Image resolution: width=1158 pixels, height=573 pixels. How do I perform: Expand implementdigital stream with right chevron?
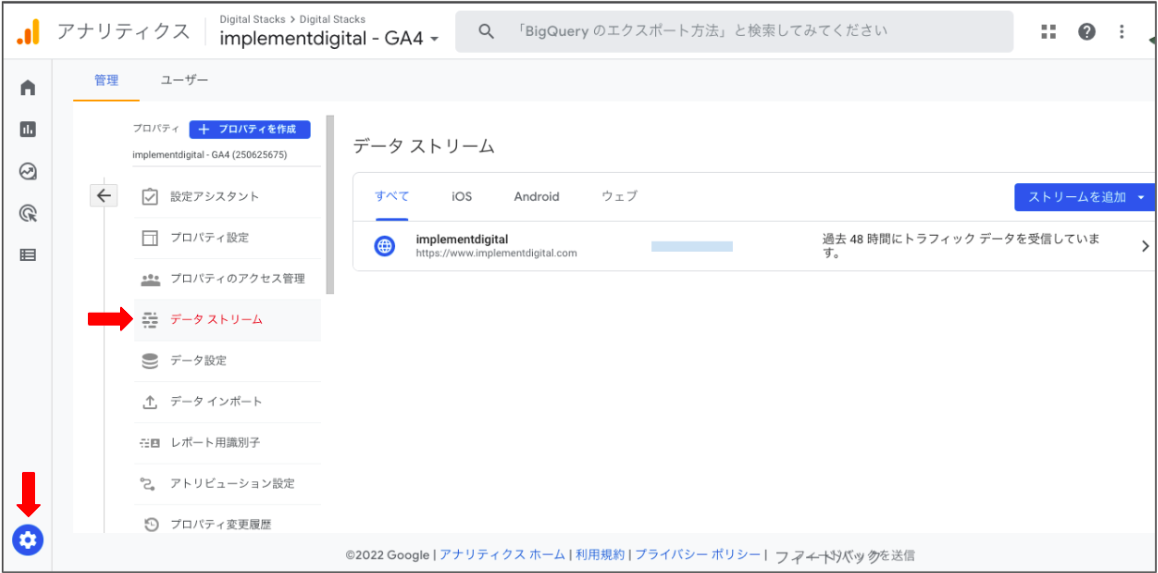(x=1145, y=247)
